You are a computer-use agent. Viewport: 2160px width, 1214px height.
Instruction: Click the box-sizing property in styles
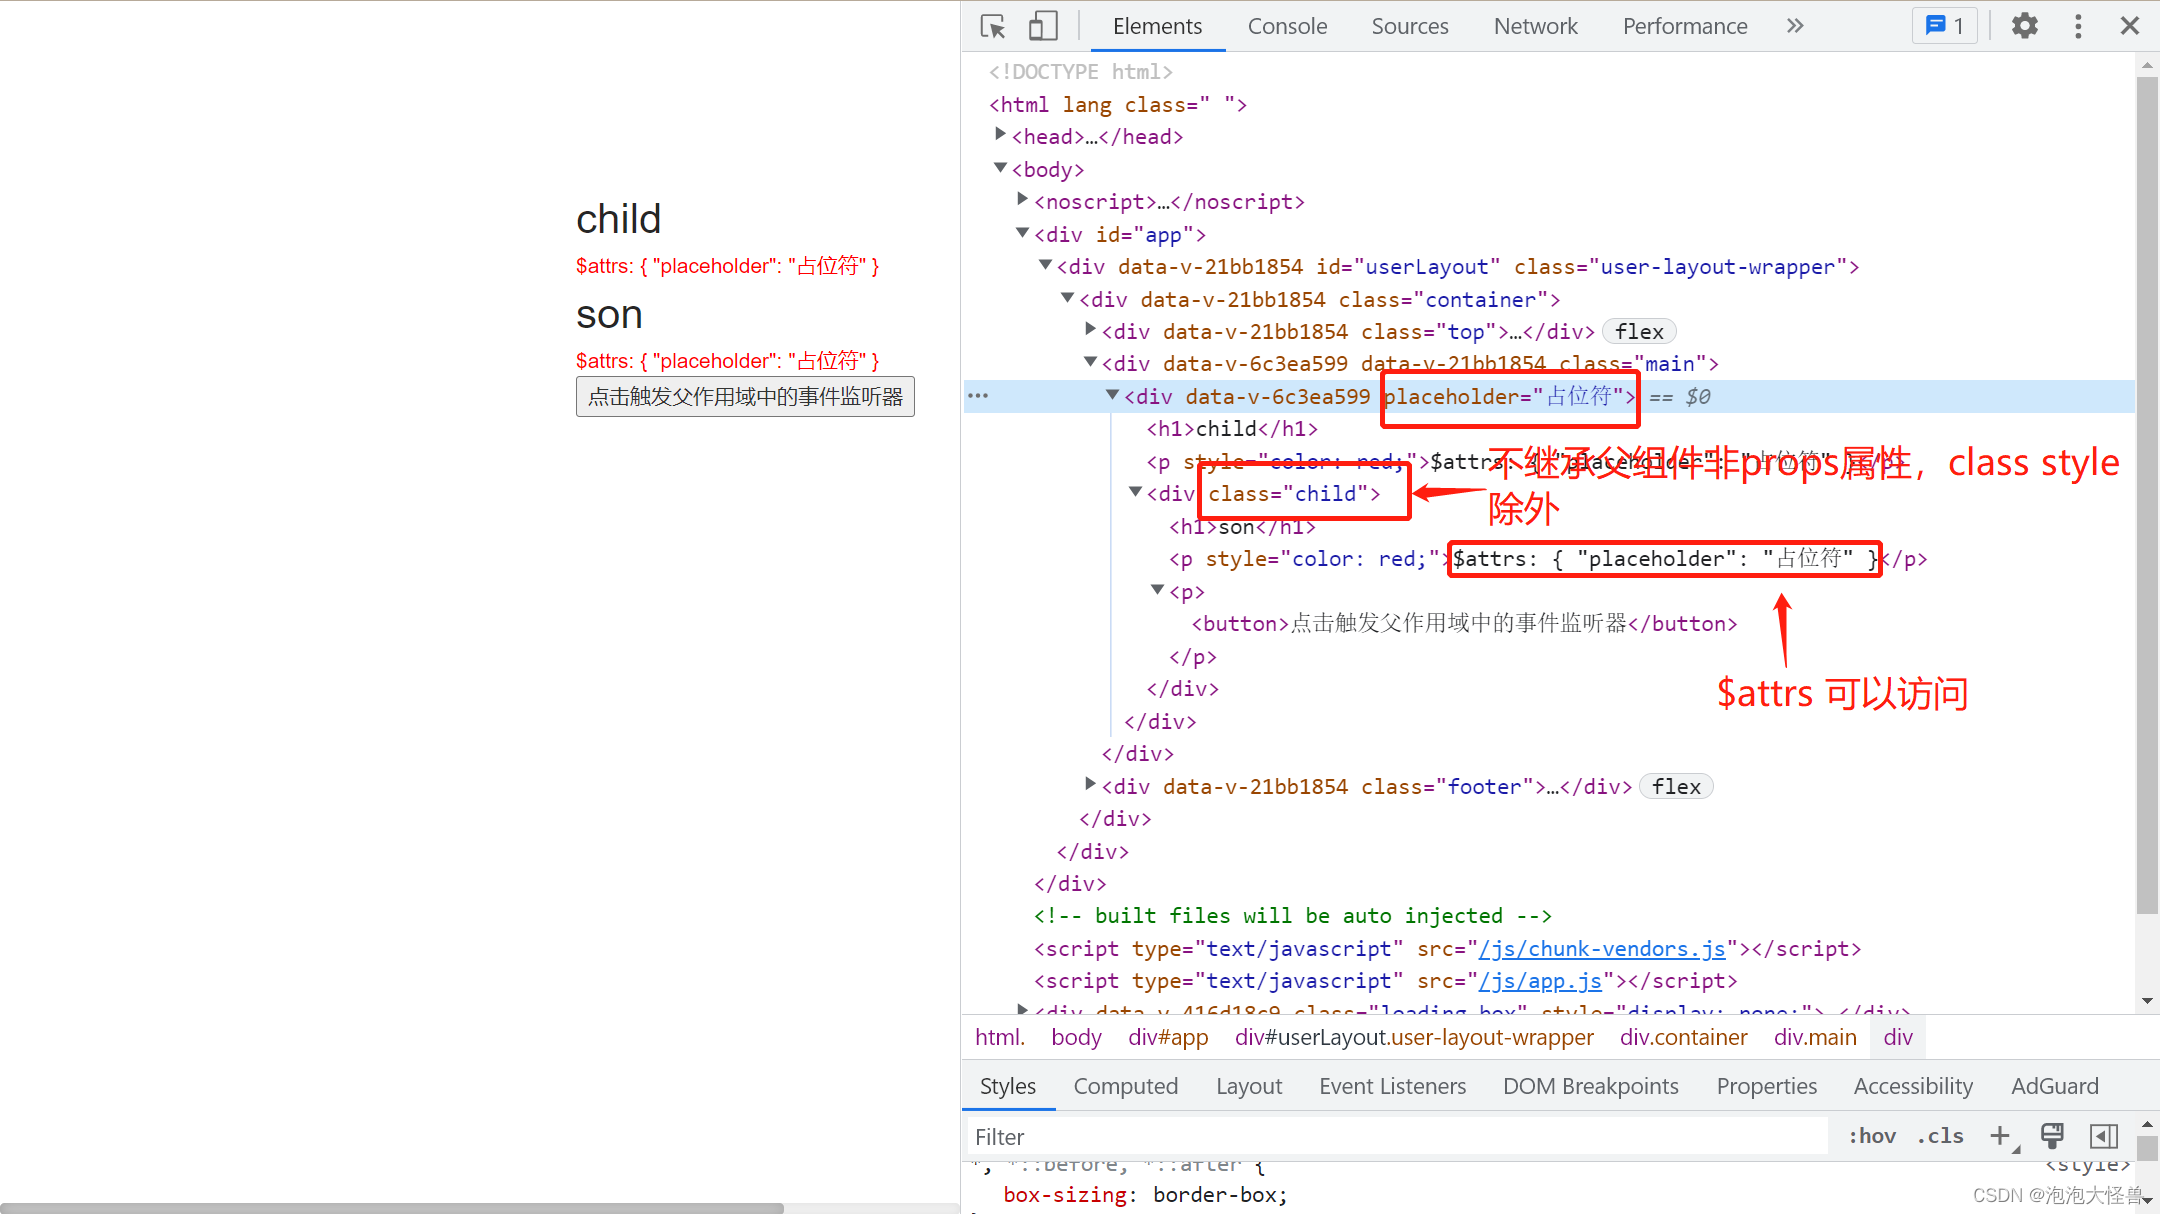pyautogui.click(x=1065, y=1194)
